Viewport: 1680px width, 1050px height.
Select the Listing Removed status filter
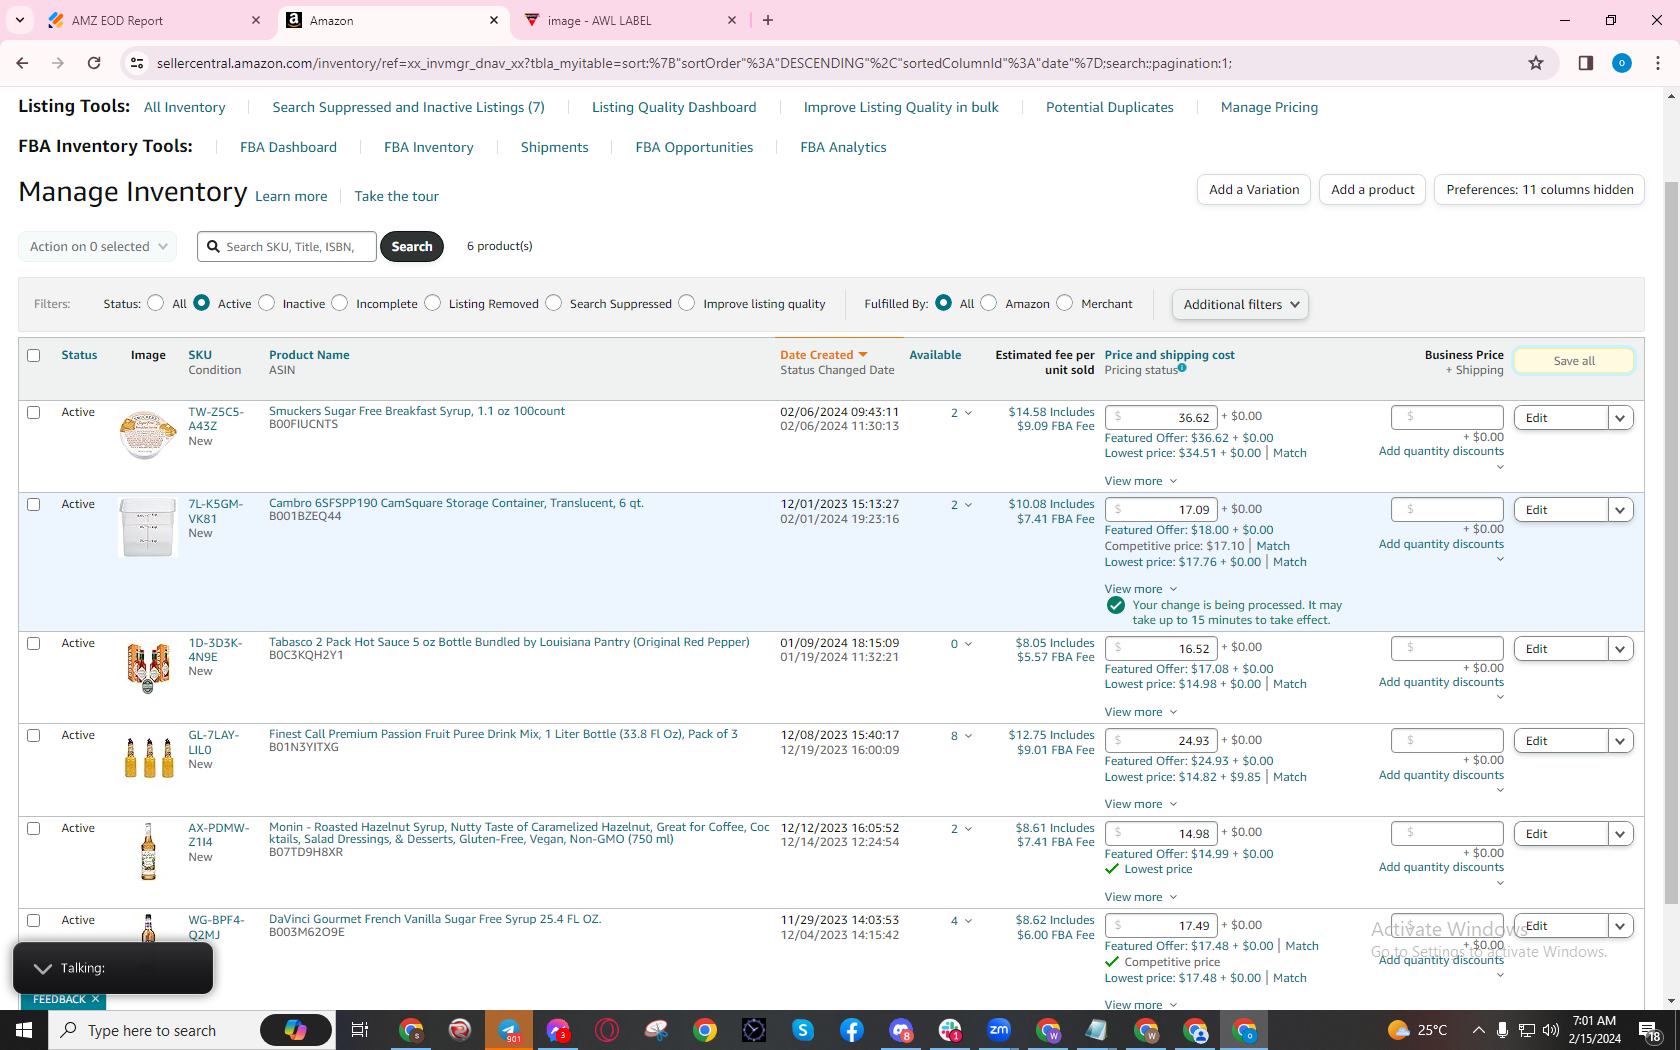click(433, 303)
